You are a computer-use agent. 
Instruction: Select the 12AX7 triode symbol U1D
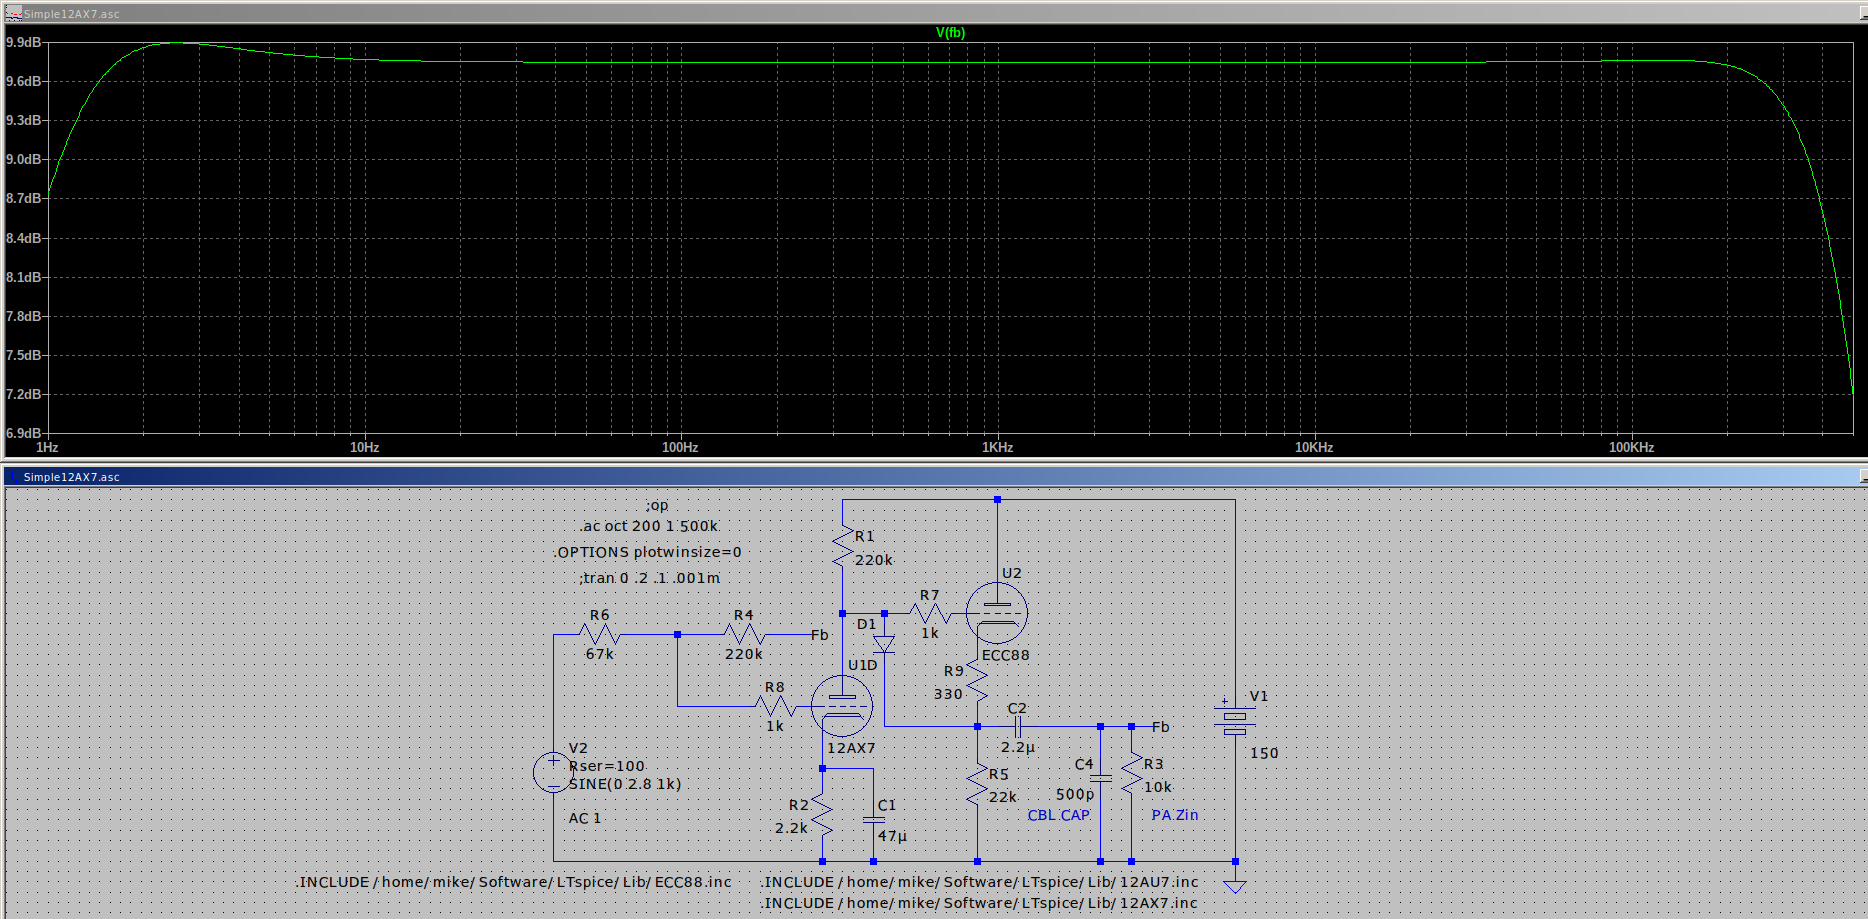tap(842, 706)
